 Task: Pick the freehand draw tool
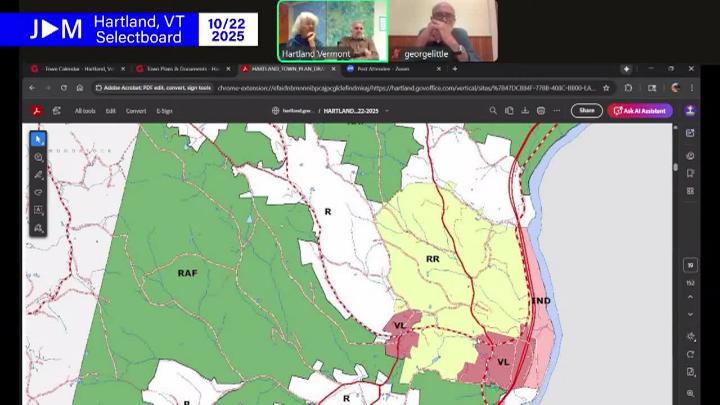38,192
